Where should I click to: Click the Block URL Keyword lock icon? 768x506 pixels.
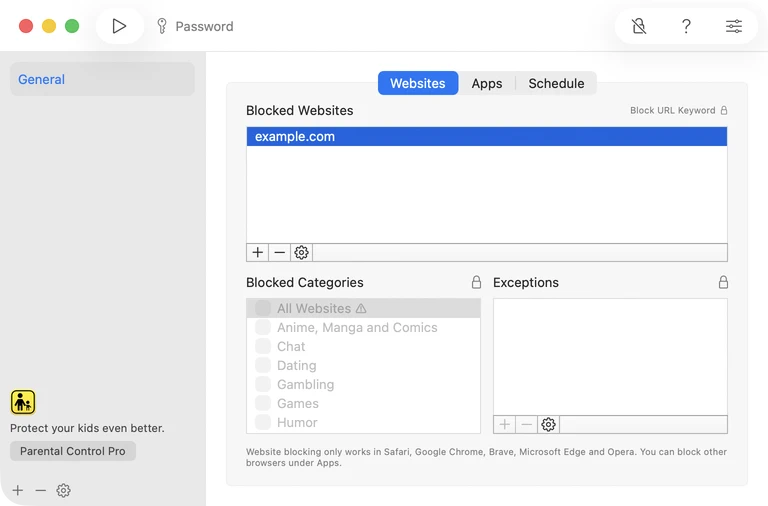724,111
